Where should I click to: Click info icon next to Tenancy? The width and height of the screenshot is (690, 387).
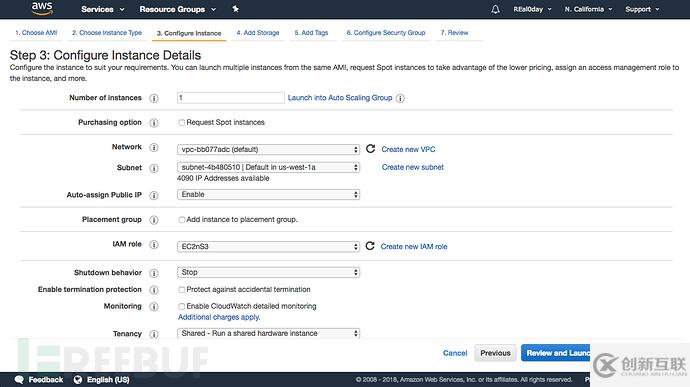[x=154, y=335]
